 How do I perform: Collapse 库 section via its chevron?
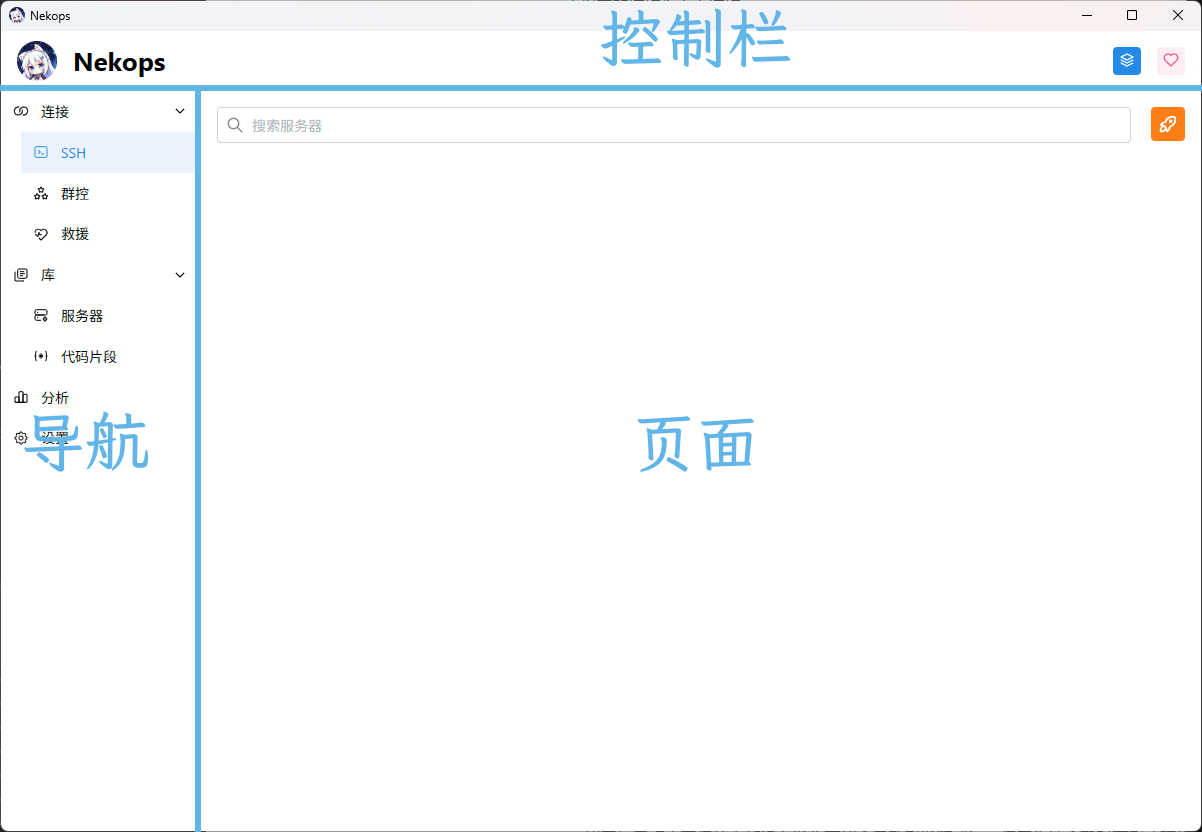pyautogui.click(x=180, y=275)
